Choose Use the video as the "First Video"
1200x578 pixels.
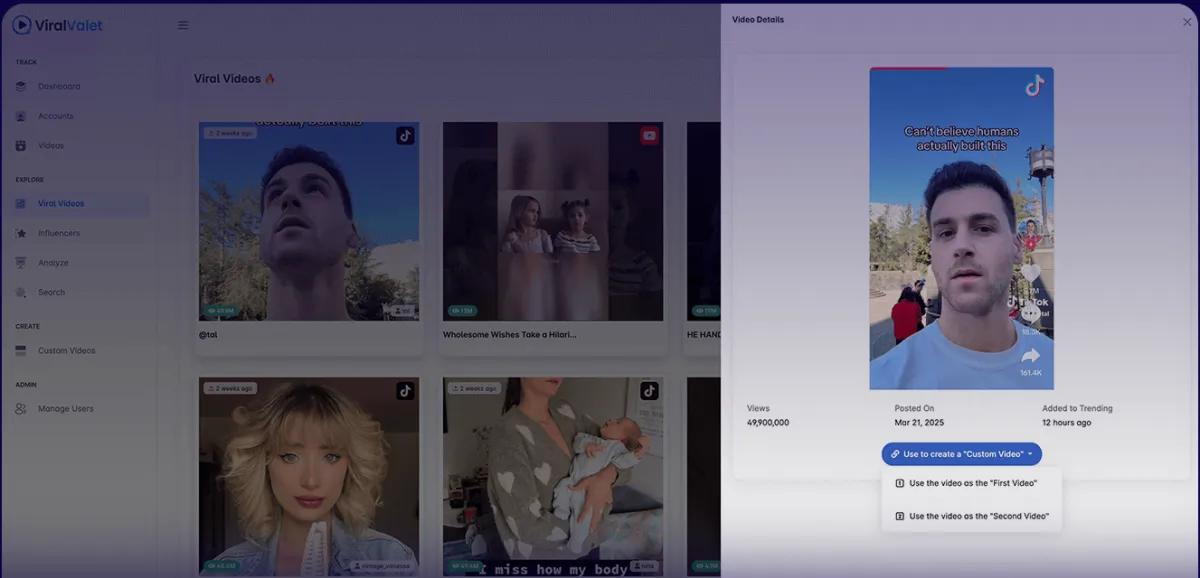pyautogui.click(x=971, y=483)
